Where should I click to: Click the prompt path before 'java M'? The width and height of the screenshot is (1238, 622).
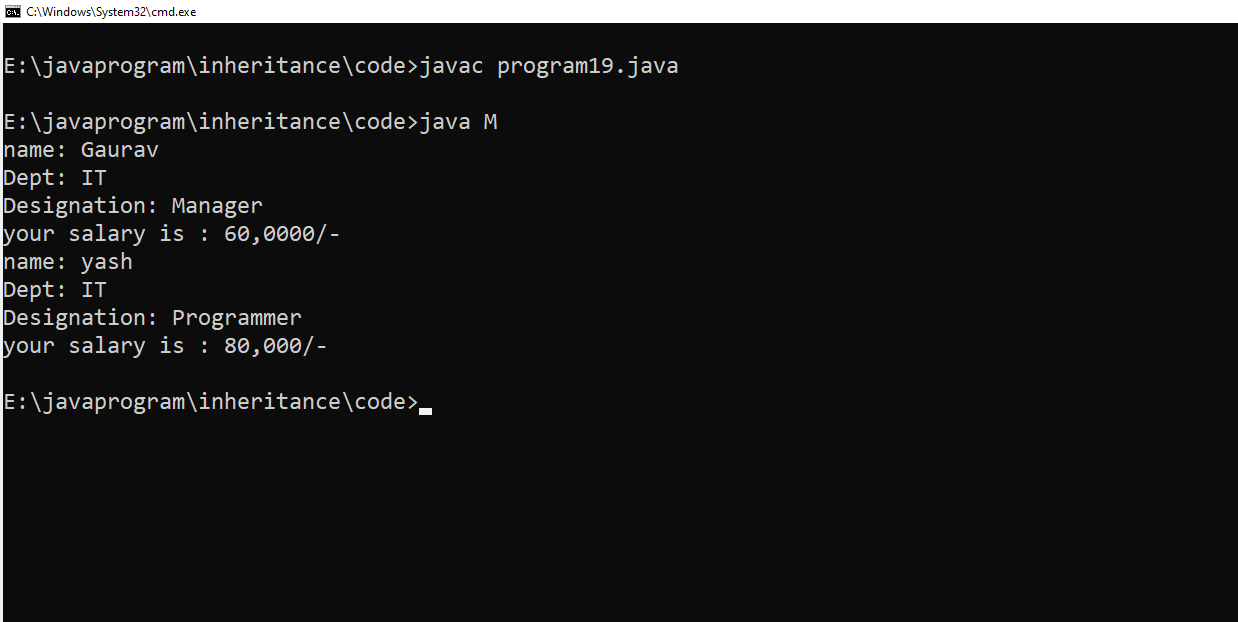[211, 122]
